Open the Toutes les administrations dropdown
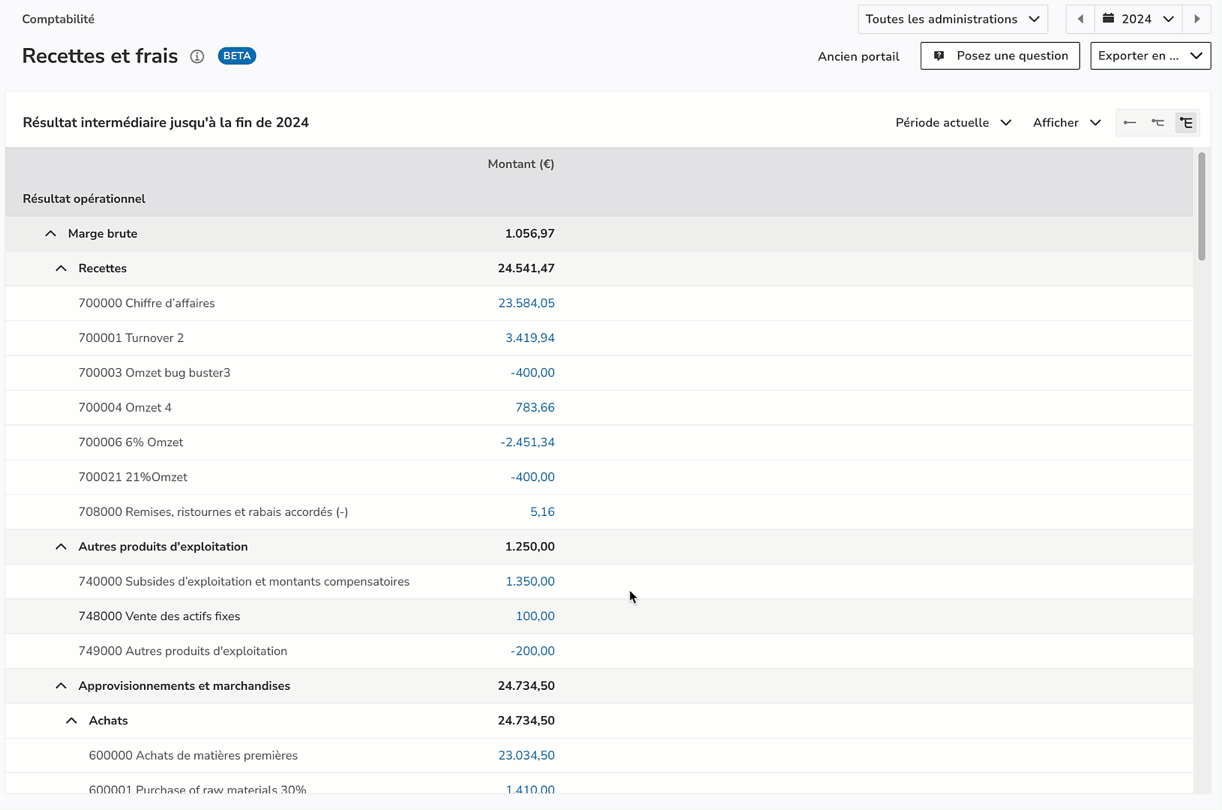The width and height of the screenshot is (1222, 810). [x=952, y=19]
